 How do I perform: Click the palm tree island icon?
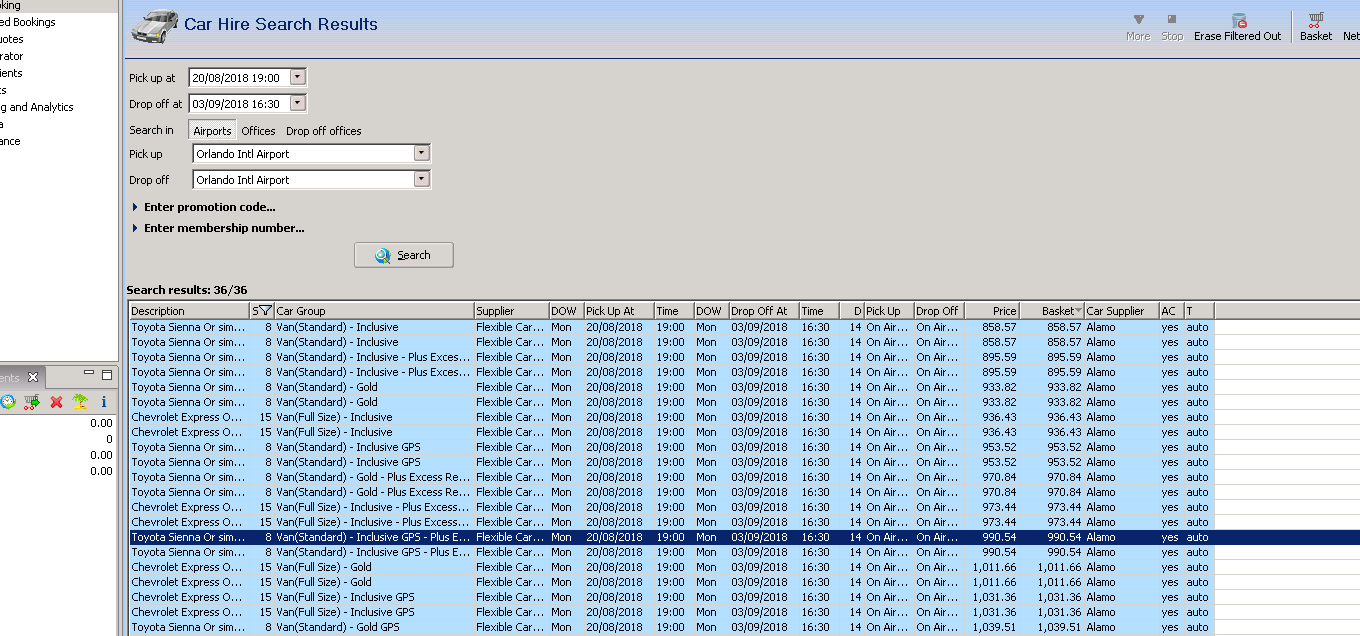pos(80,402)
